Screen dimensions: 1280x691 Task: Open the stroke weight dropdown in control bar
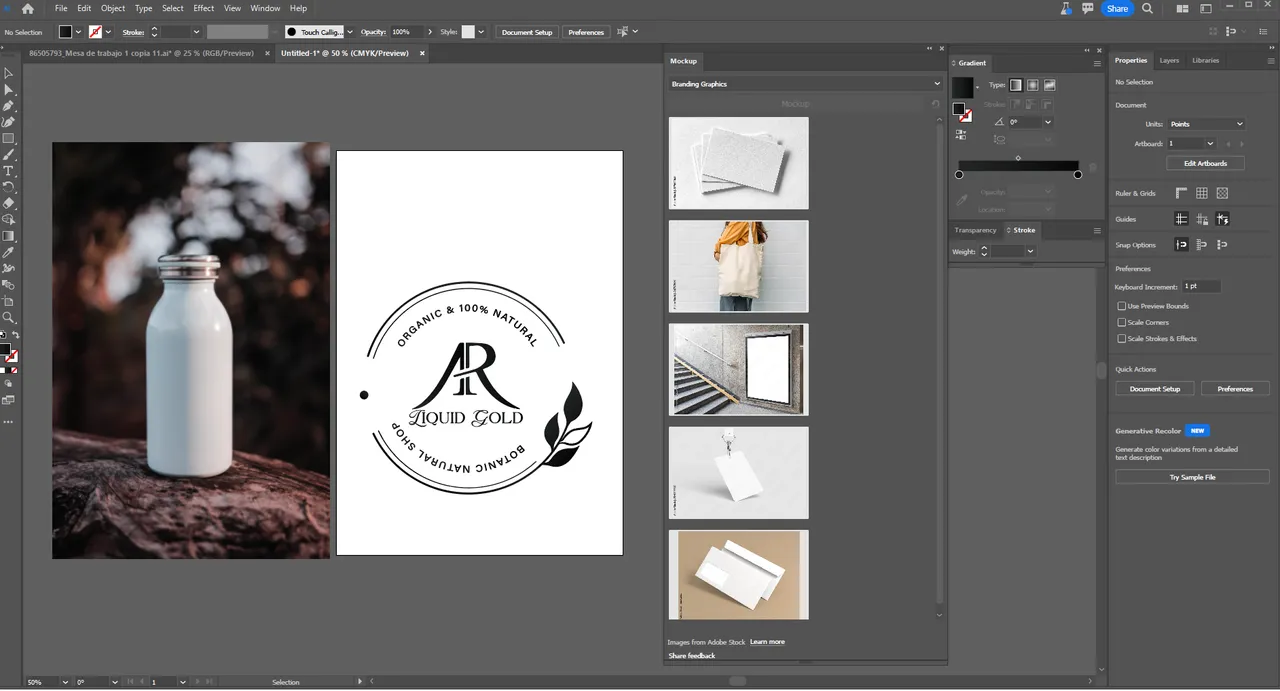[196, 32]
